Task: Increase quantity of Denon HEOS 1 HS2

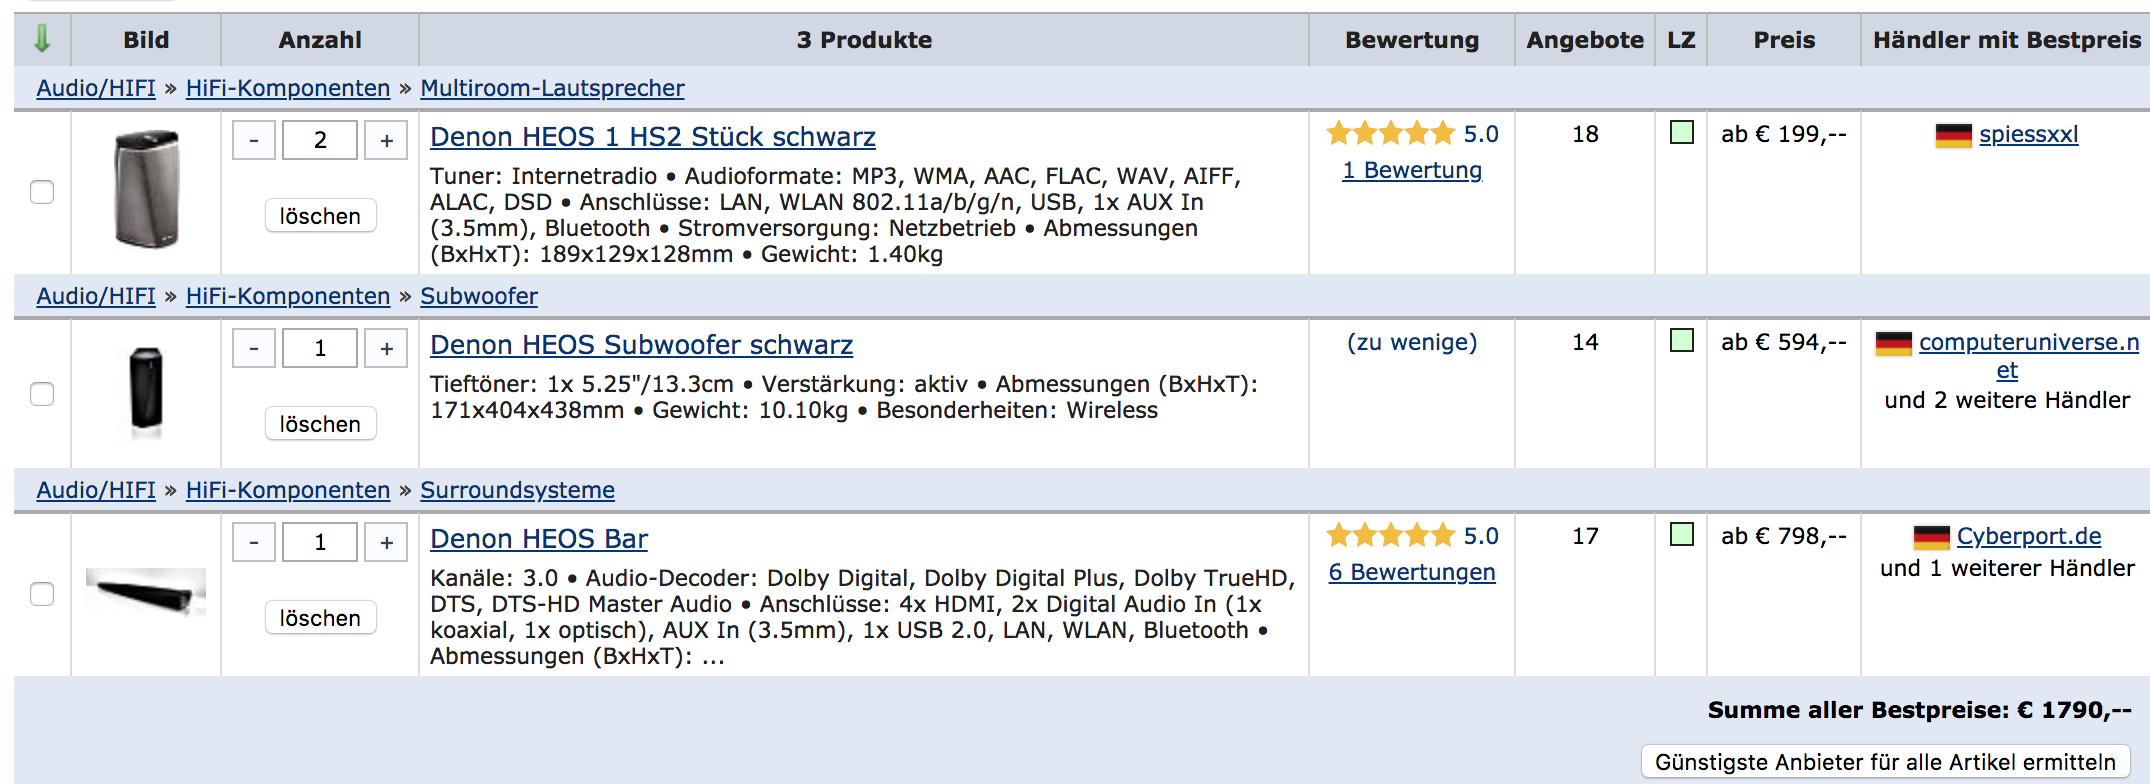Action: [x=387, y=141]
